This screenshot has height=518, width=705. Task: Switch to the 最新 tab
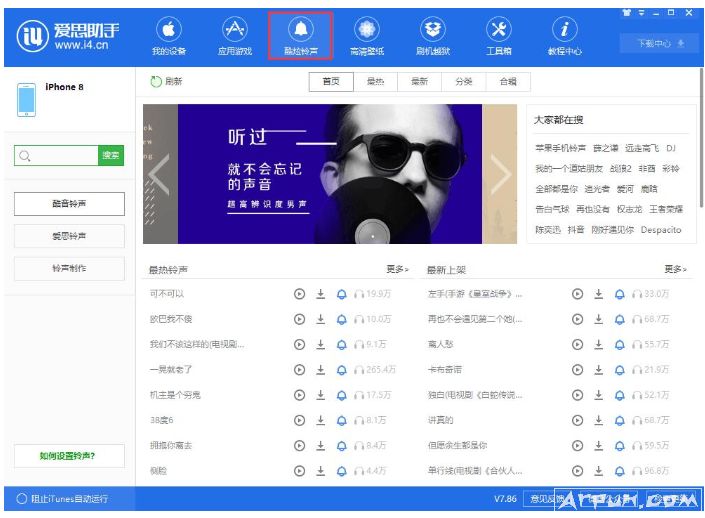[419, 81]
